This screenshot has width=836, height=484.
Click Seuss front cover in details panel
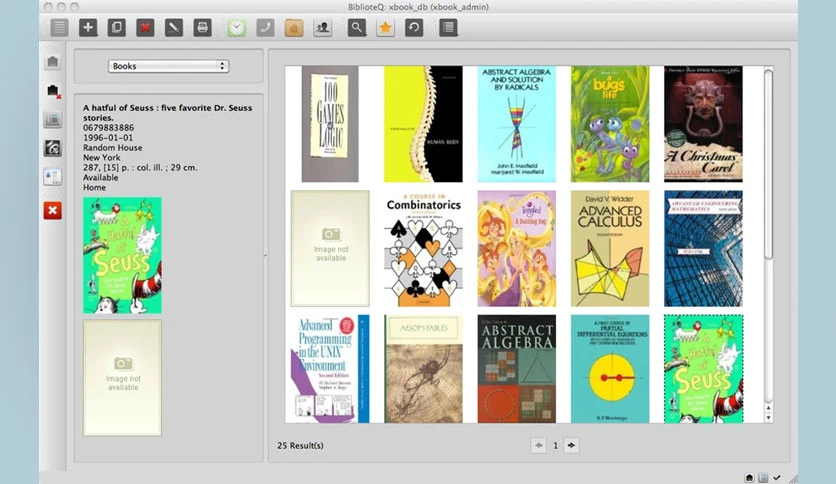tap(122, 255)
